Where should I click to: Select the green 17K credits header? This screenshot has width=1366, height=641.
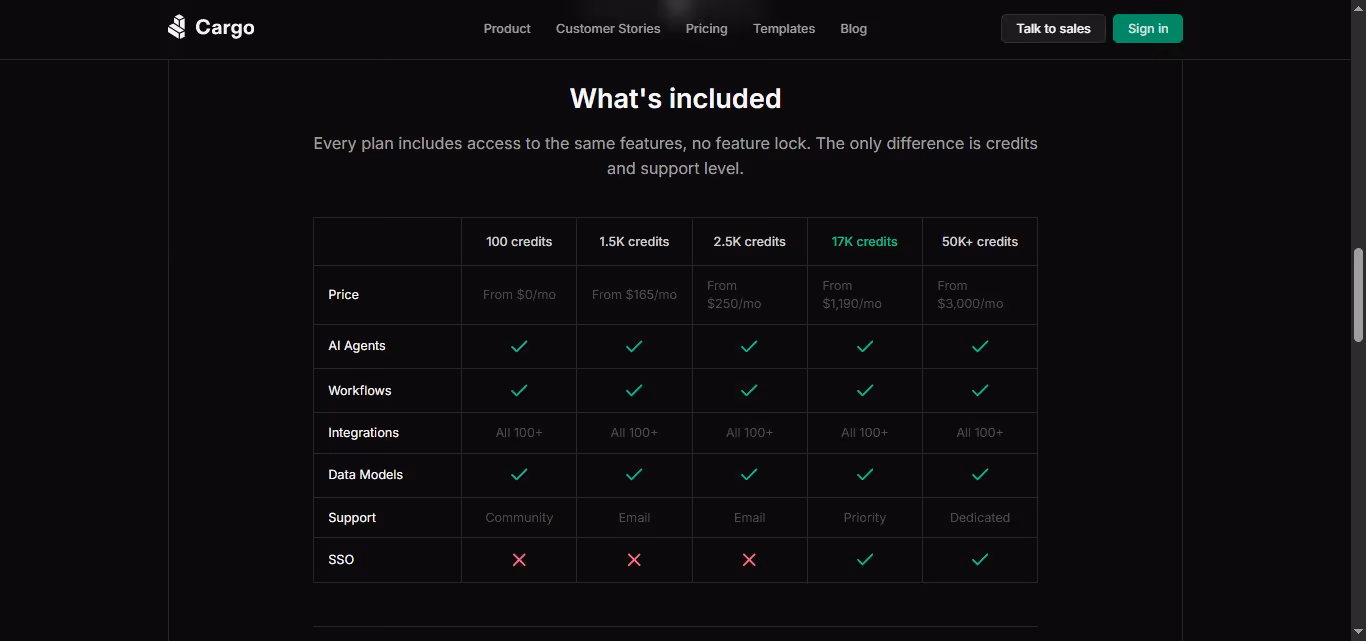(x=865, y=242)
